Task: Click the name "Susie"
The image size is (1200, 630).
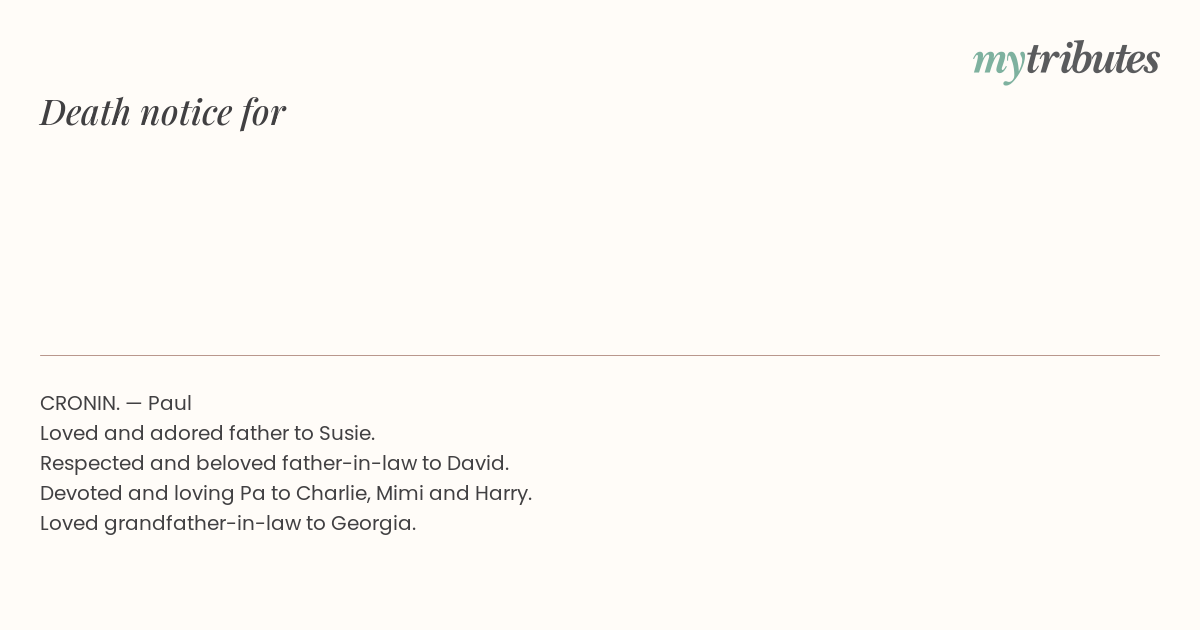Action: 346,433
